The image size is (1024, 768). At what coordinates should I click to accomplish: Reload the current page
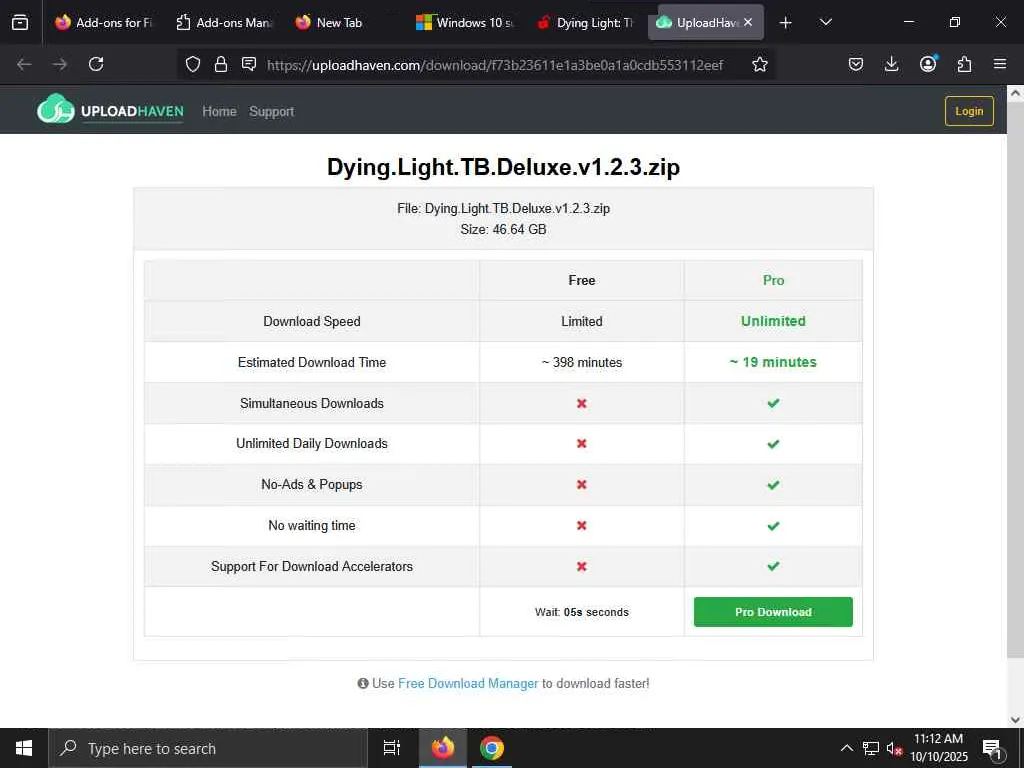click(x=96, y=64)
